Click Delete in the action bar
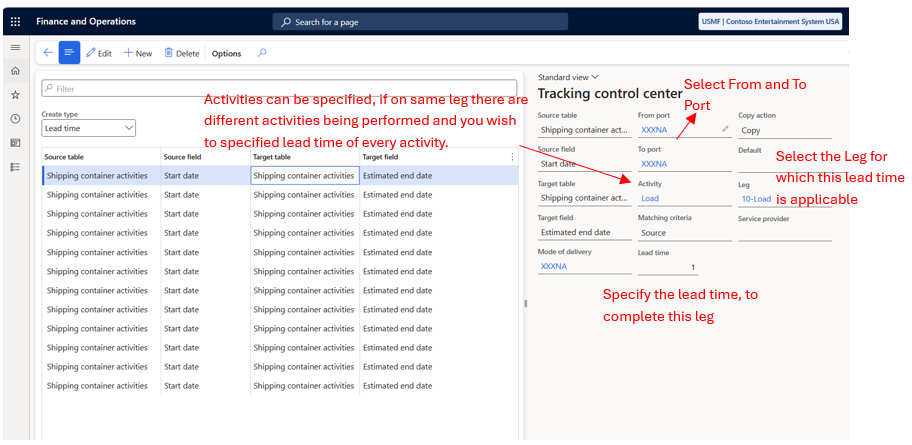The height and width of the screenshot is (445, 912). (181, 54)
